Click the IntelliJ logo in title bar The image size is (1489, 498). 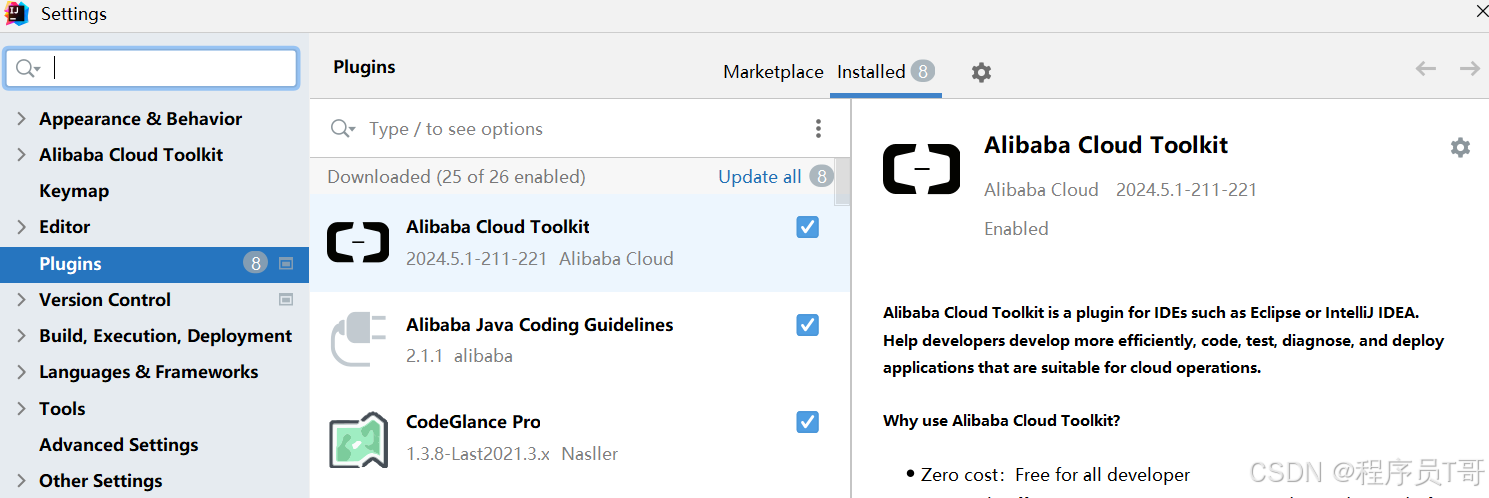pos(17,13)
